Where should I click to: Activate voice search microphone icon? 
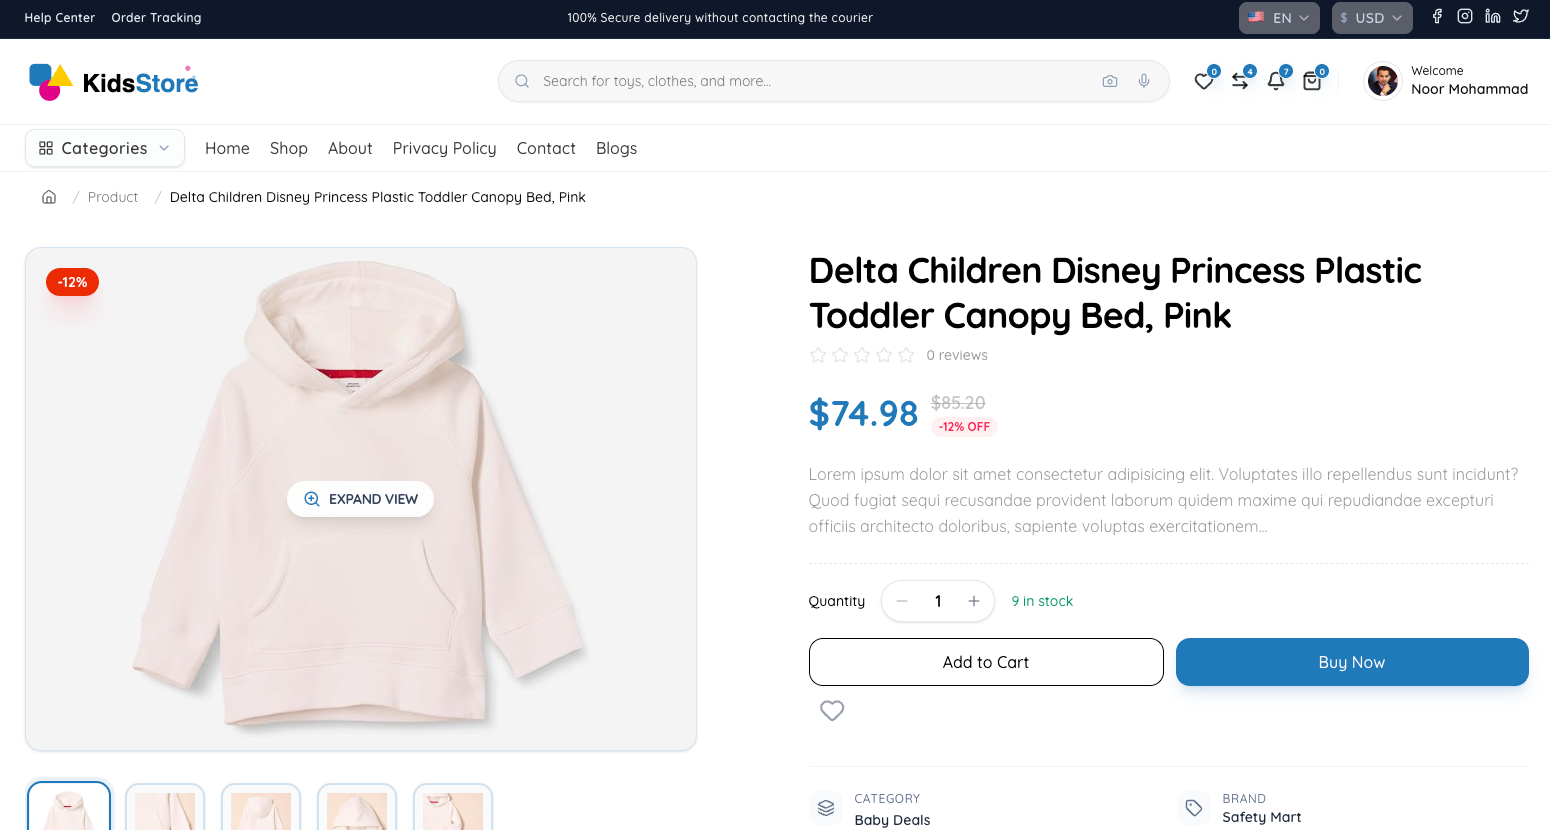[1143, 81]
